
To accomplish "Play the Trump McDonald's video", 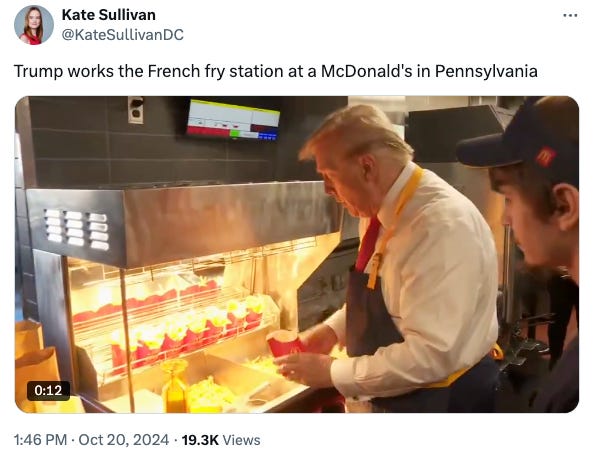I will tap(297, 254).
